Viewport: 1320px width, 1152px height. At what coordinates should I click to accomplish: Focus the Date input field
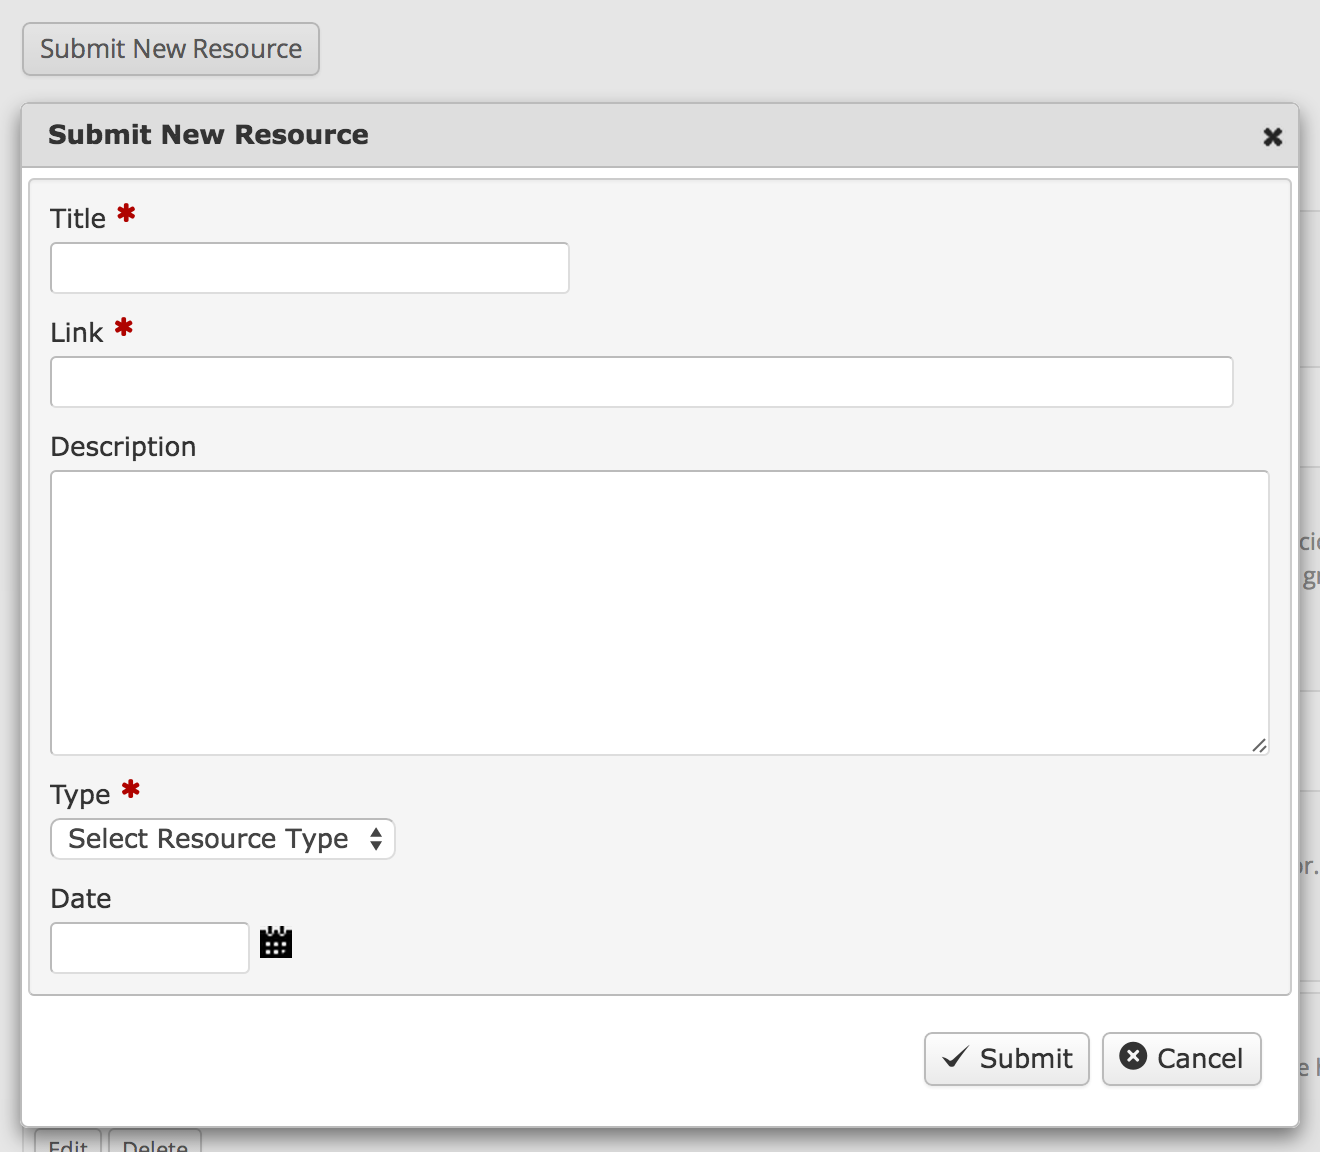[x=150, y=948]
